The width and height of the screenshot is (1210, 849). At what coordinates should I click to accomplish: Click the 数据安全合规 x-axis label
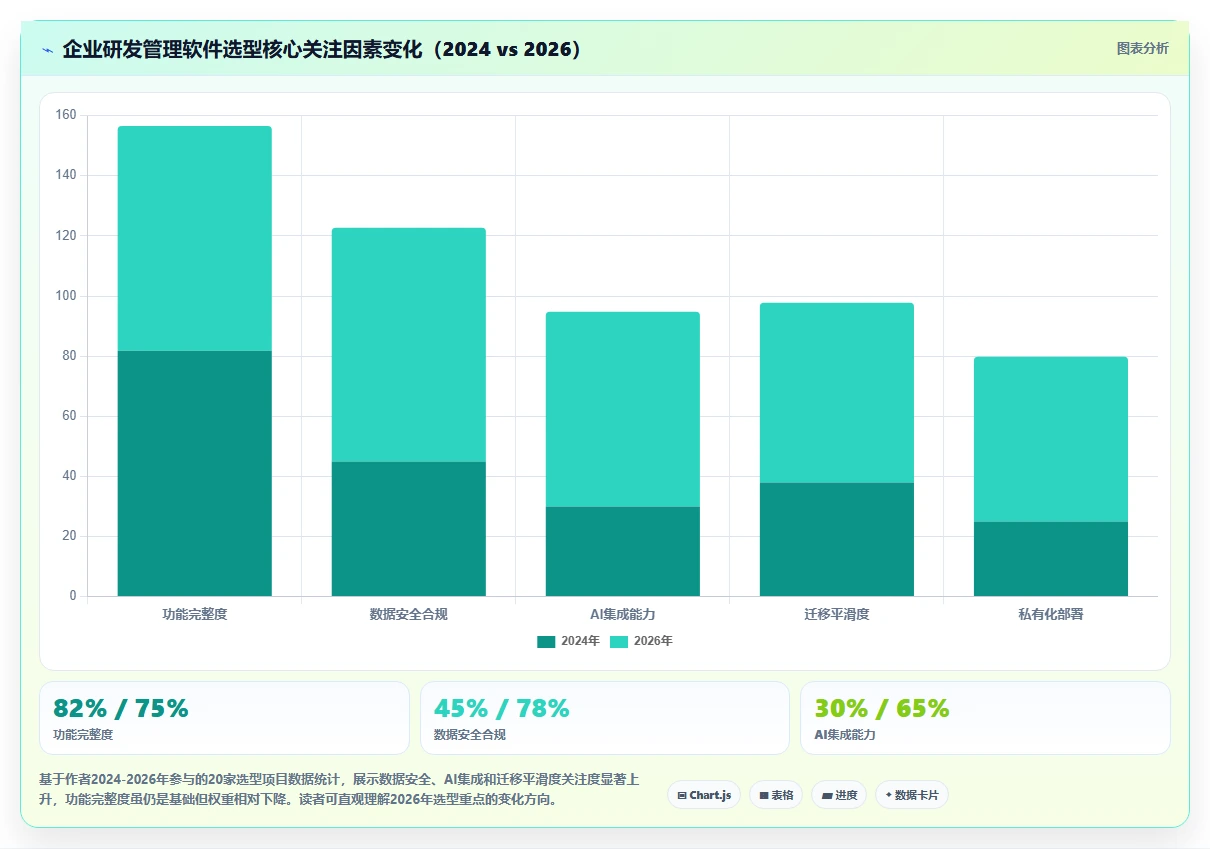[409, 614]
